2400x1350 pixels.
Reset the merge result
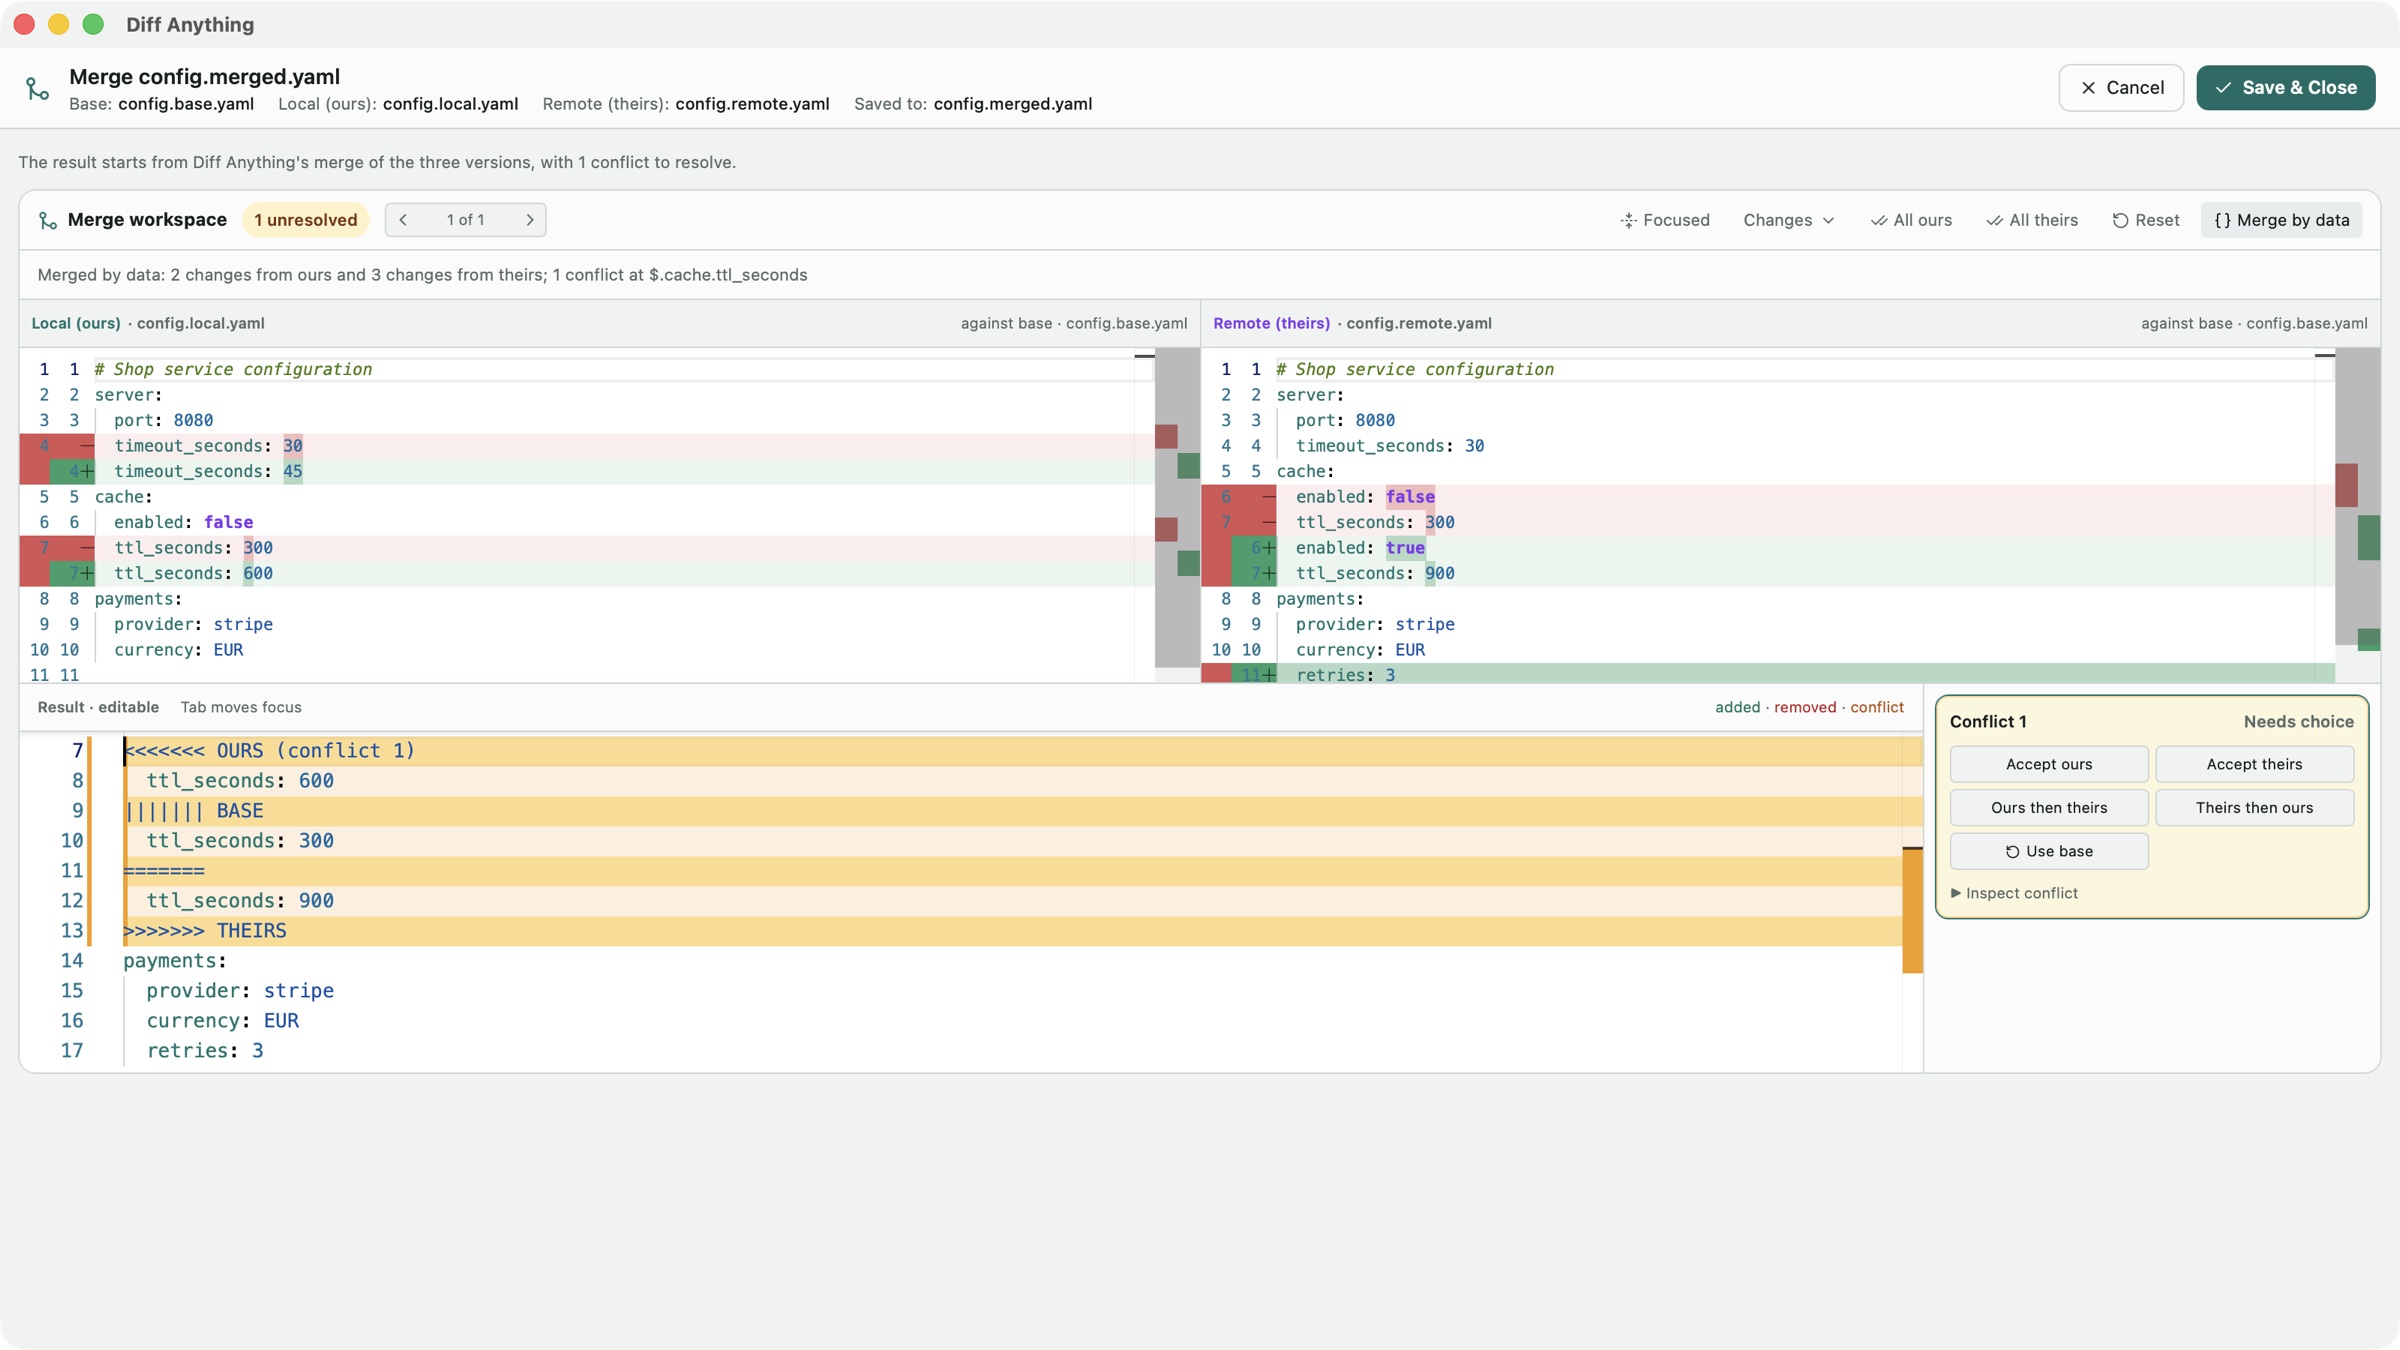coord(2146,220)
